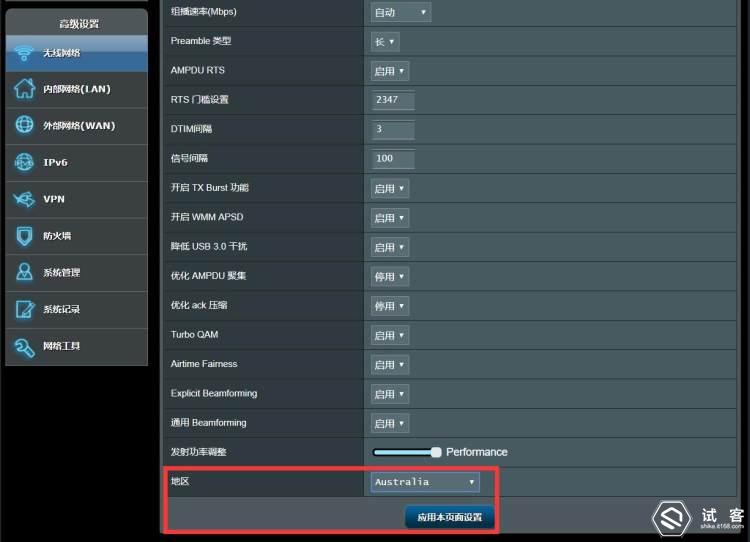The width and height of the screenshot is (750, 542).
Task: Click the Turbo QAM label
Action: 194,334
